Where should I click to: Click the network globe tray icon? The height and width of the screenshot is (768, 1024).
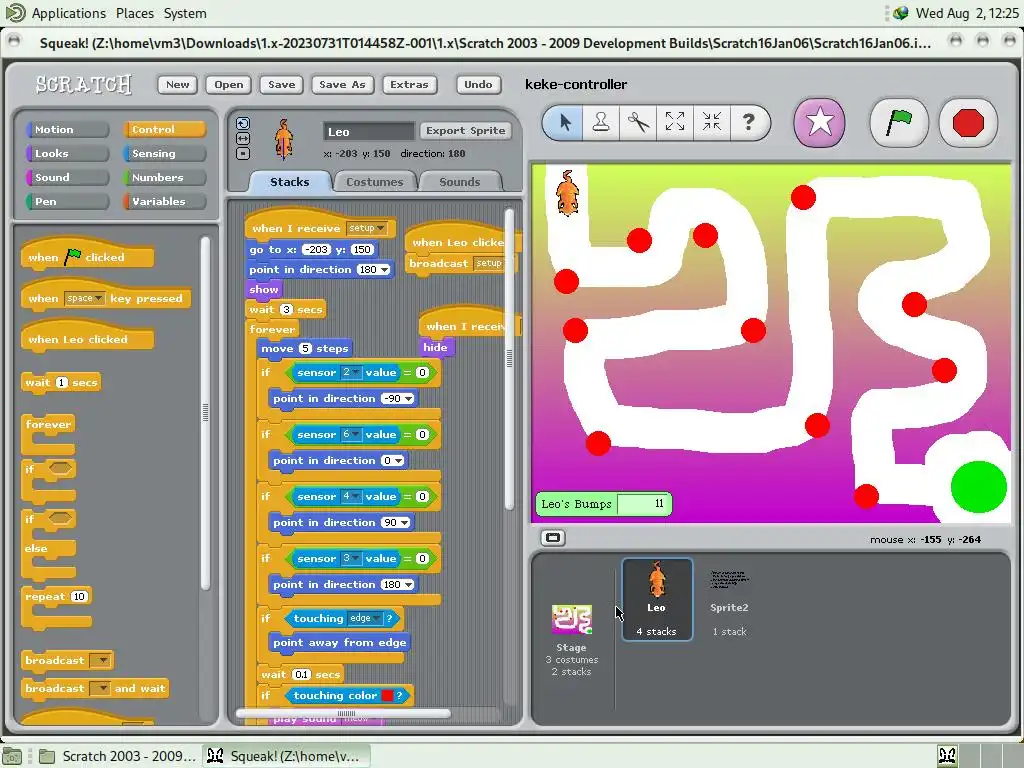(x=901, y=13)
